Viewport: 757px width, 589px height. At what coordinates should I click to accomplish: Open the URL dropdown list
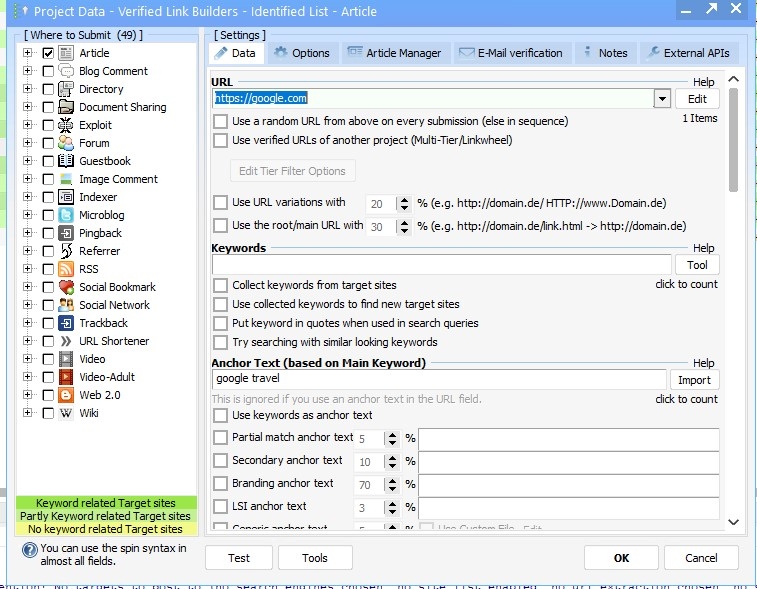(x=661, y=99)
